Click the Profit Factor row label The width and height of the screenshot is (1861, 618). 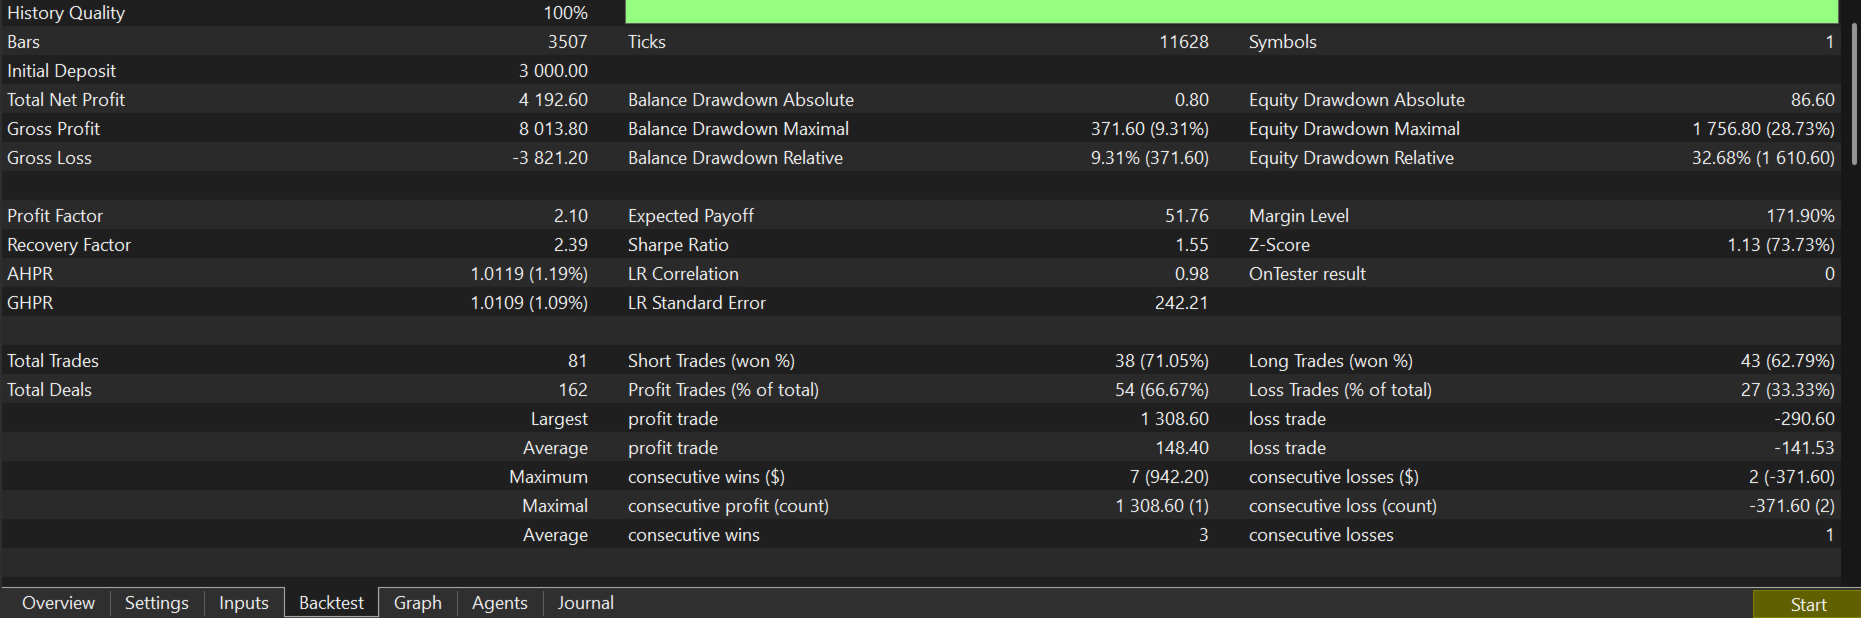pos(55,216)
